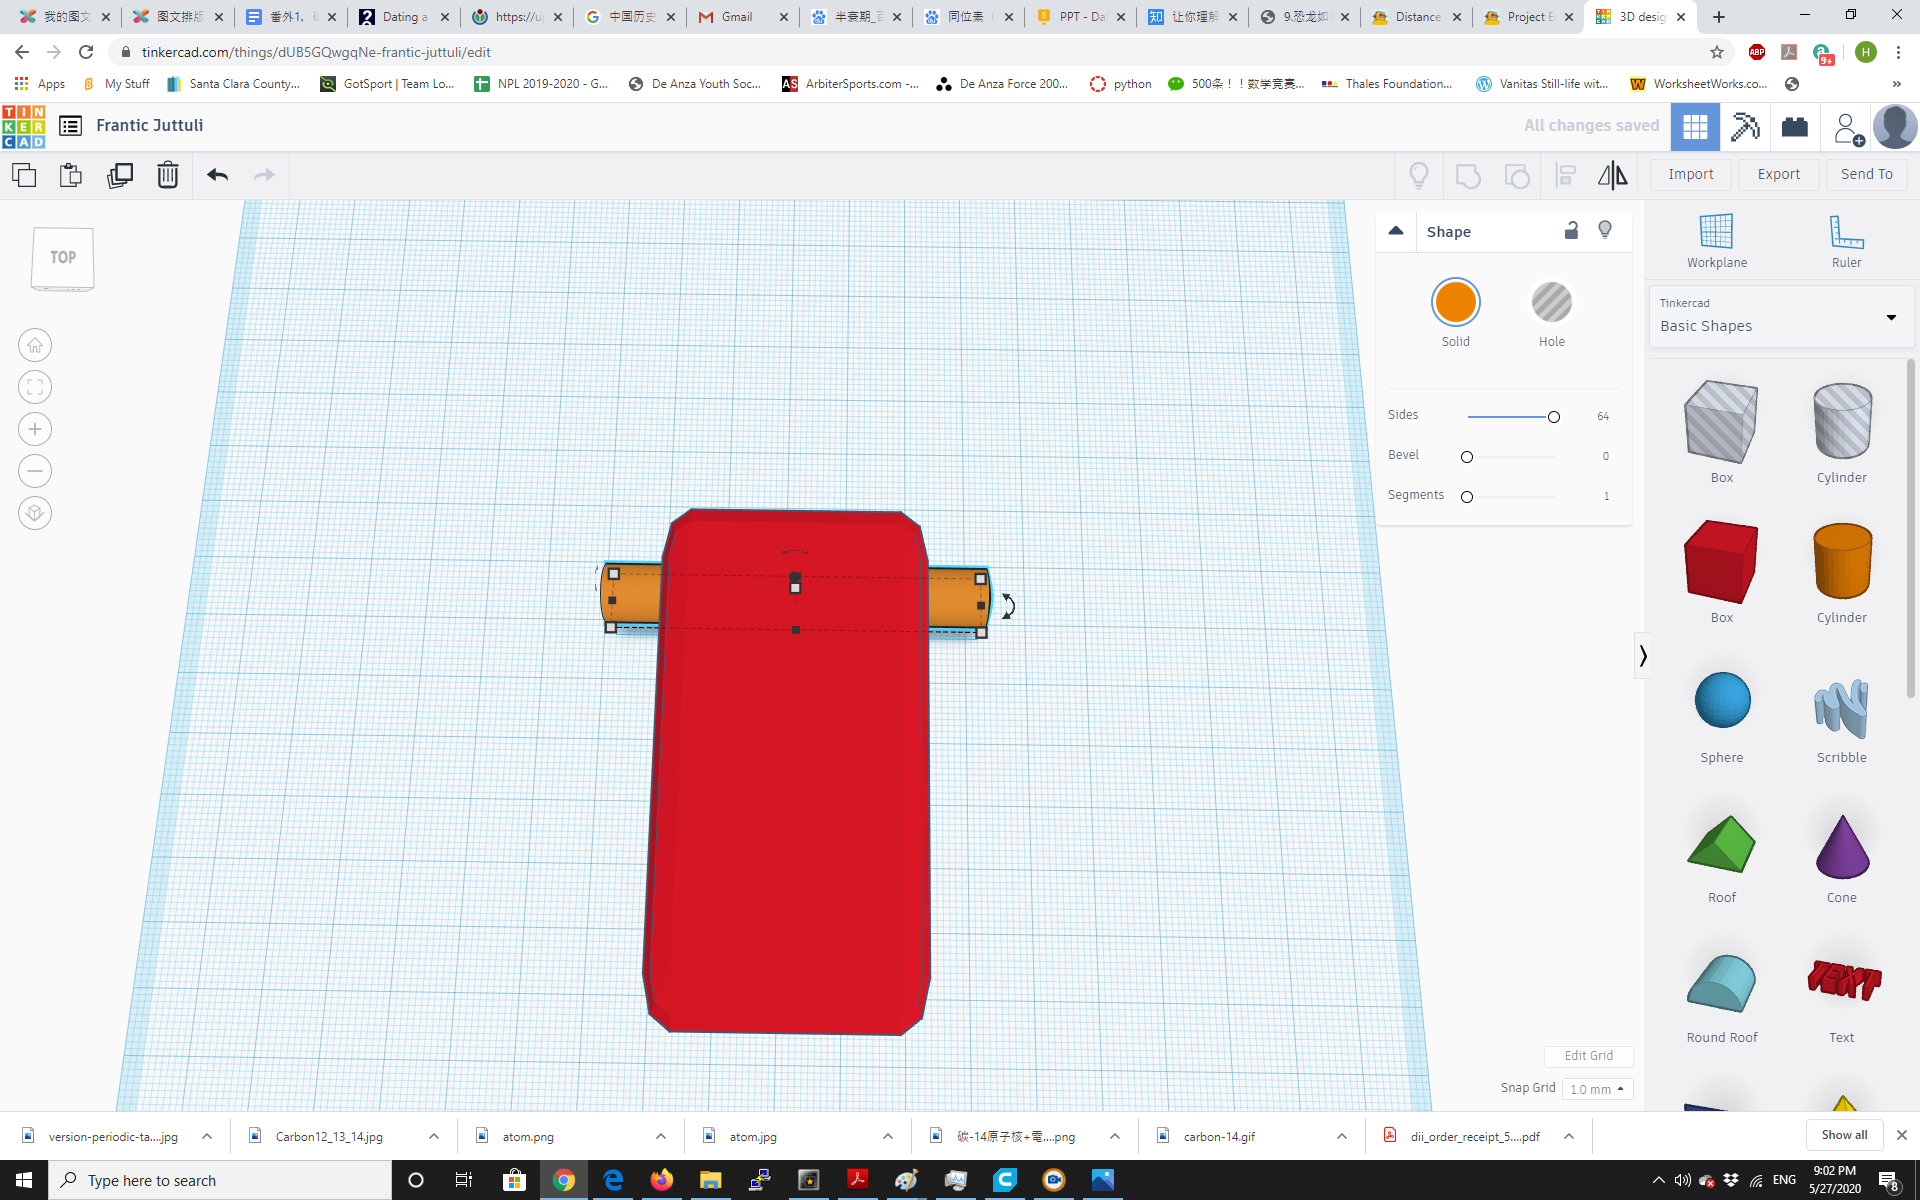Click the Import button
The image size is (1920, 1200).
pos(1691,175)
